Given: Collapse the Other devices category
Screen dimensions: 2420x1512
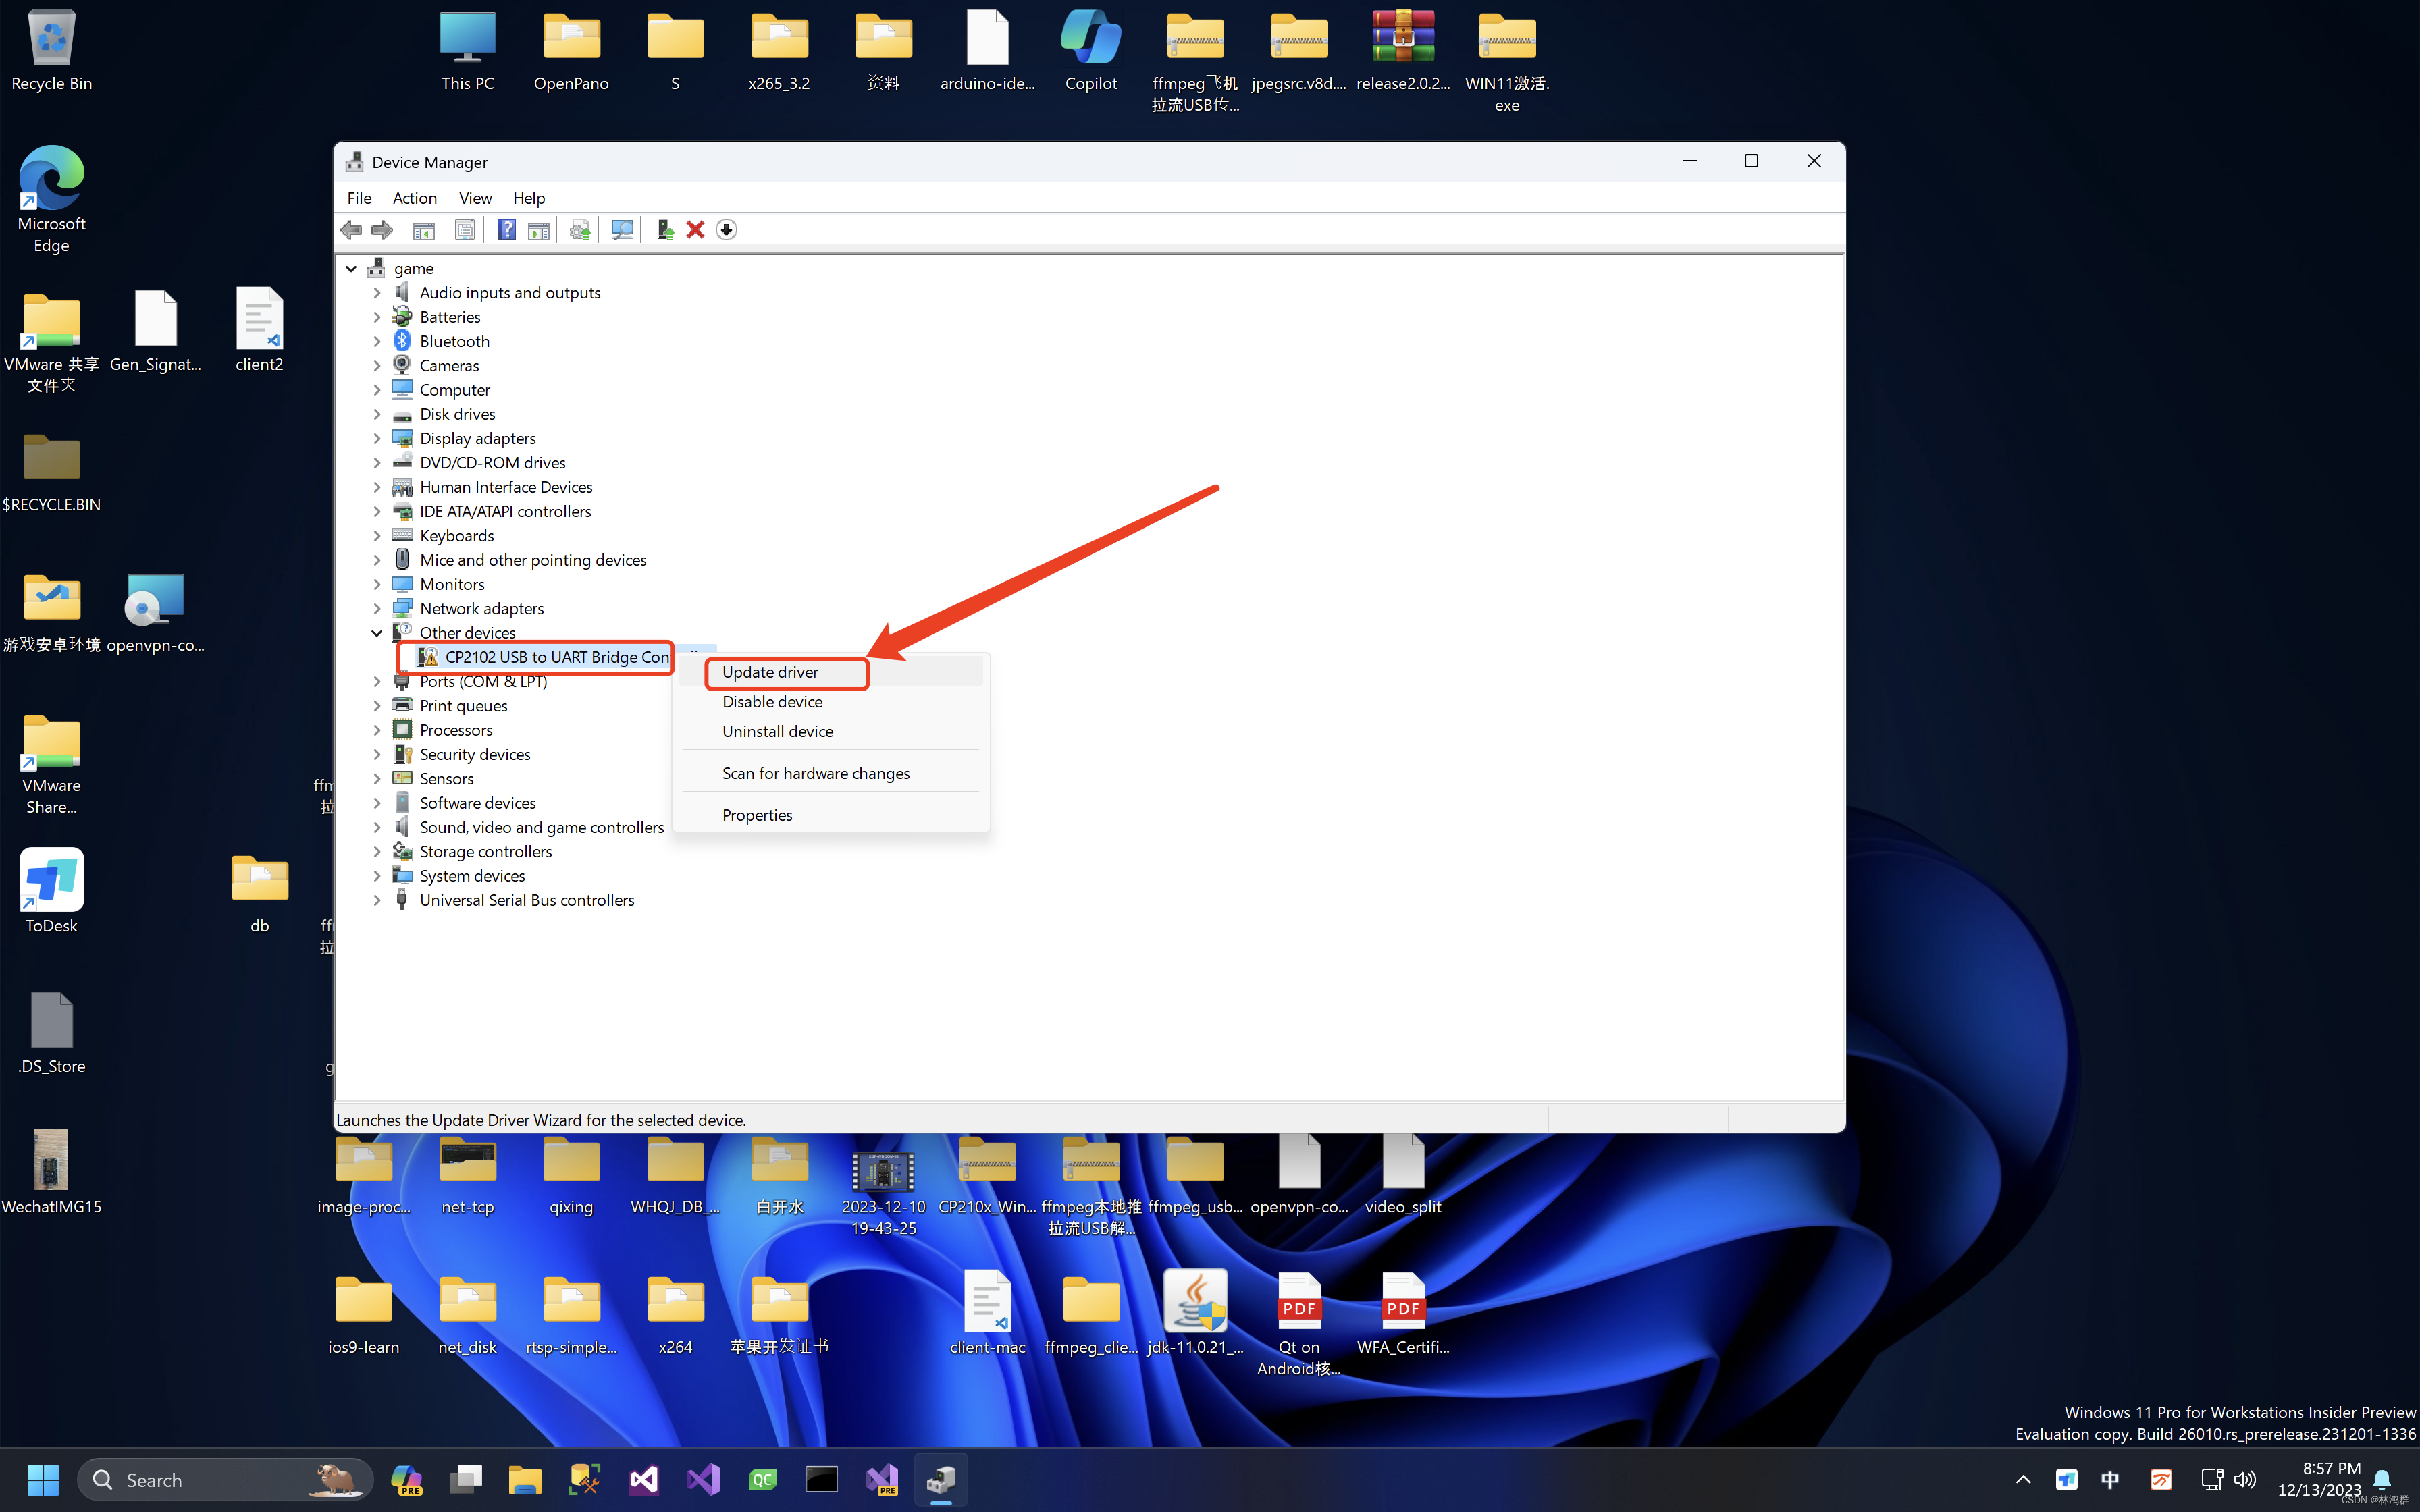Looking at the screenshot, I should coord(377,633).
